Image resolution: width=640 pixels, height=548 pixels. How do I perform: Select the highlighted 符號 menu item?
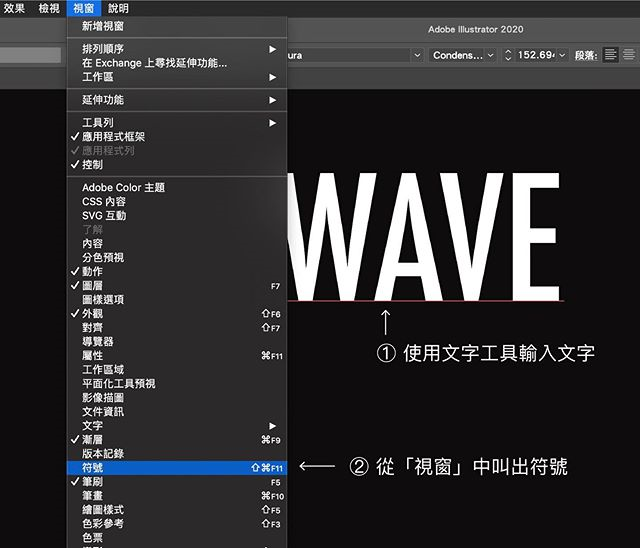[177, 468]
